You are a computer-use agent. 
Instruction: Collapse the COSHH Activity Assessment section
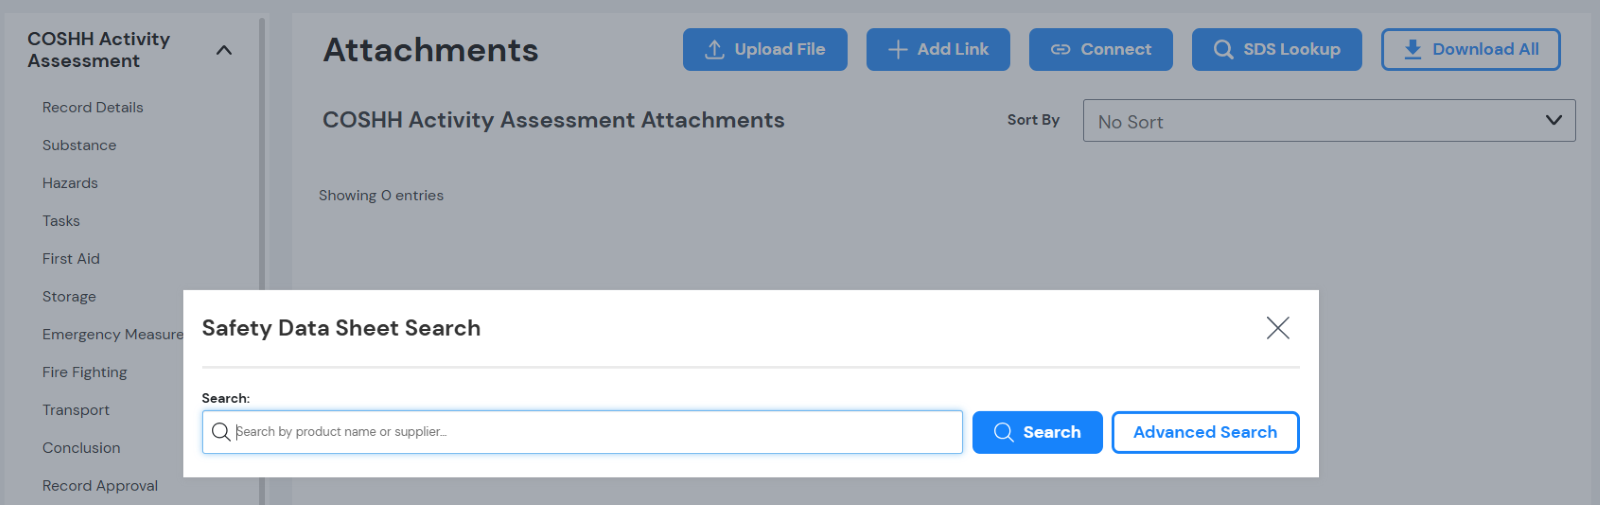(x=224, y=50)
